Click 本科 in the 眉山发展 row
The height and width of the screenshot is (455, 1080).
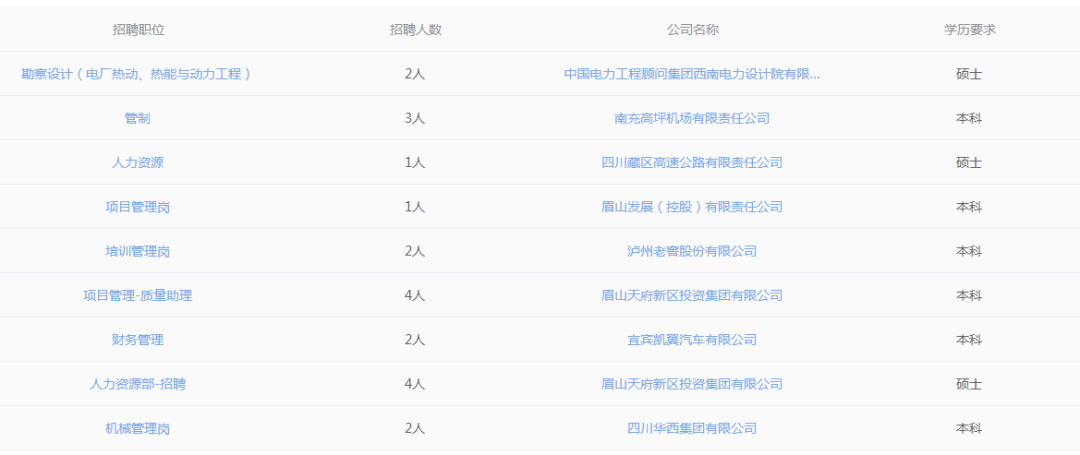click(969, 207)
